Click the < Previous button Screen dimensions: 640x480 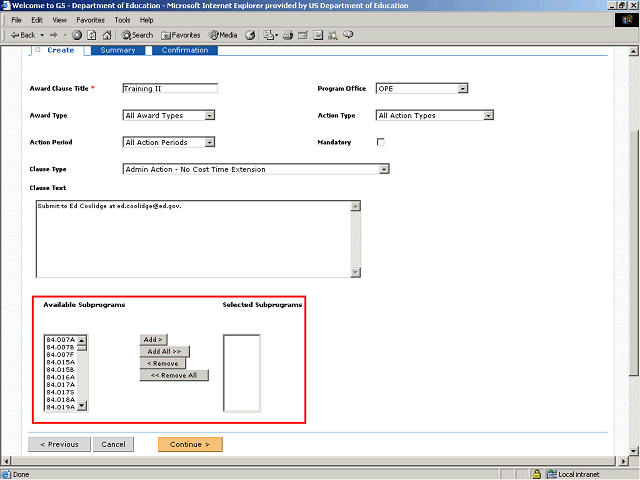(59, 444)
